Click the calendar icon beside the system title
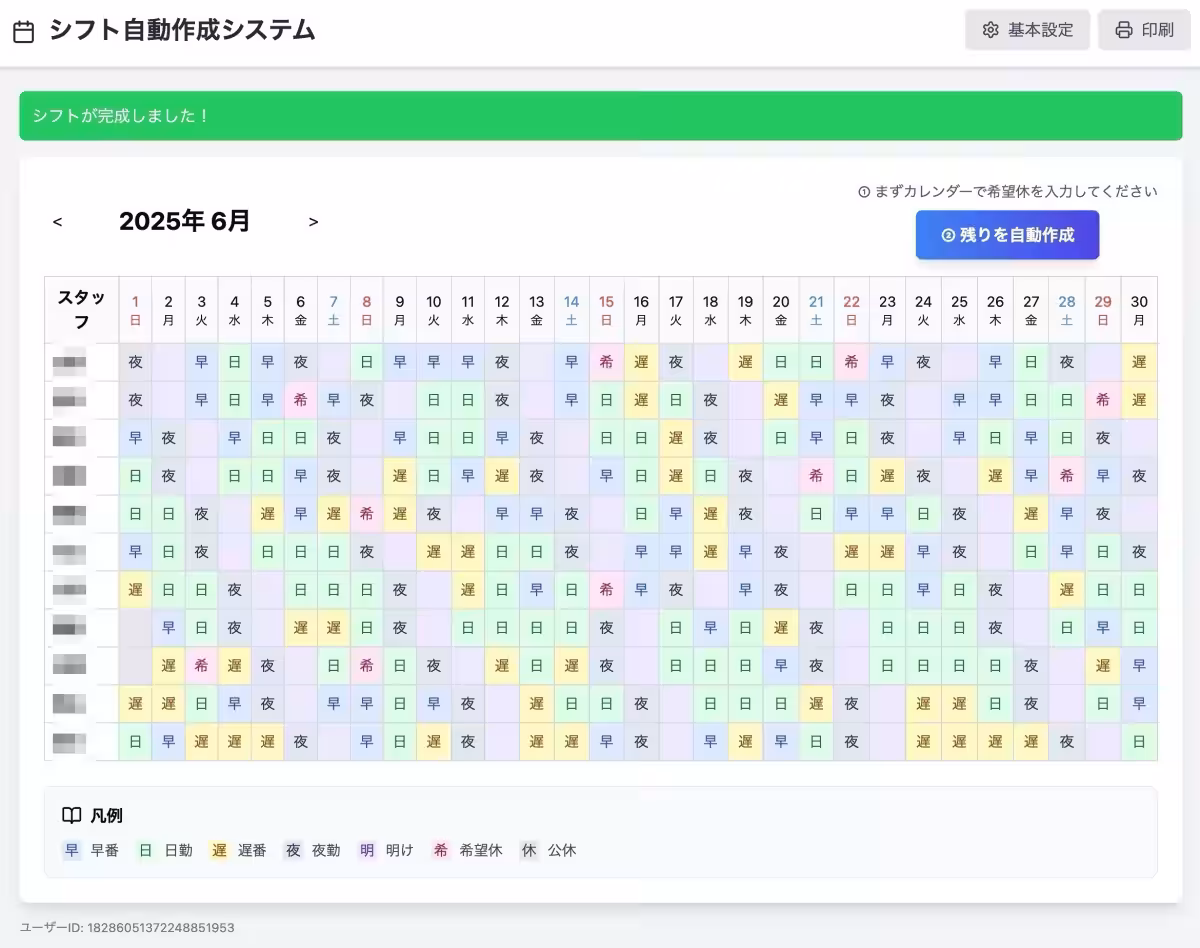Viewport: 1200px width, 948px height. point(24,31)
